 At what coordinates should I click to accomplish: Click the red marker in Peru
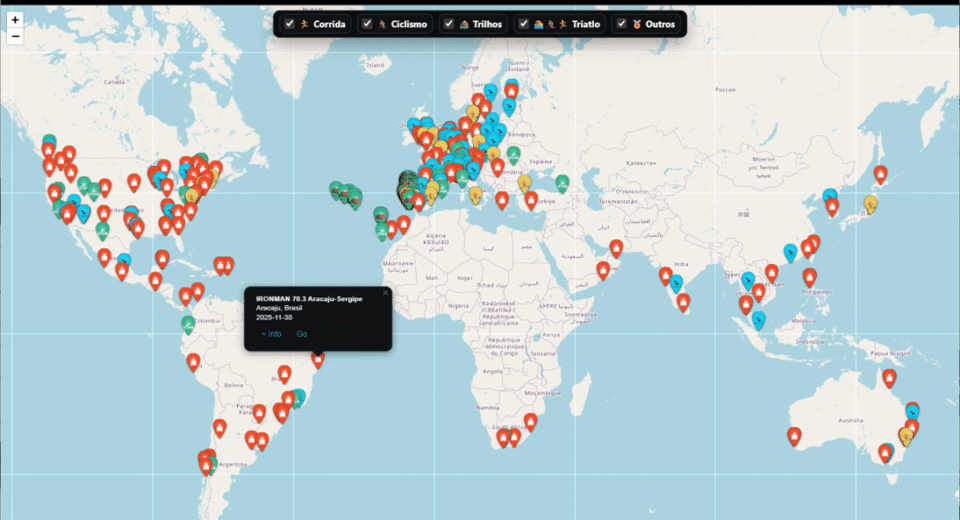193,361
